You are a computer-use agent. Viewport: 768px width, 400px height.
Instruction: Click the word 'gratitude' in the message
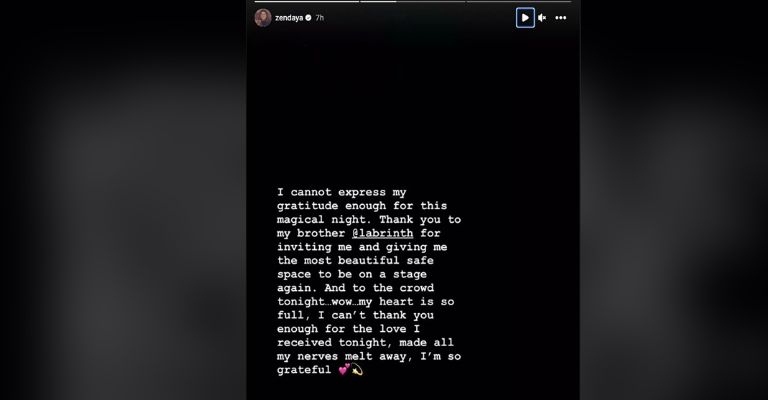[307, 206]
